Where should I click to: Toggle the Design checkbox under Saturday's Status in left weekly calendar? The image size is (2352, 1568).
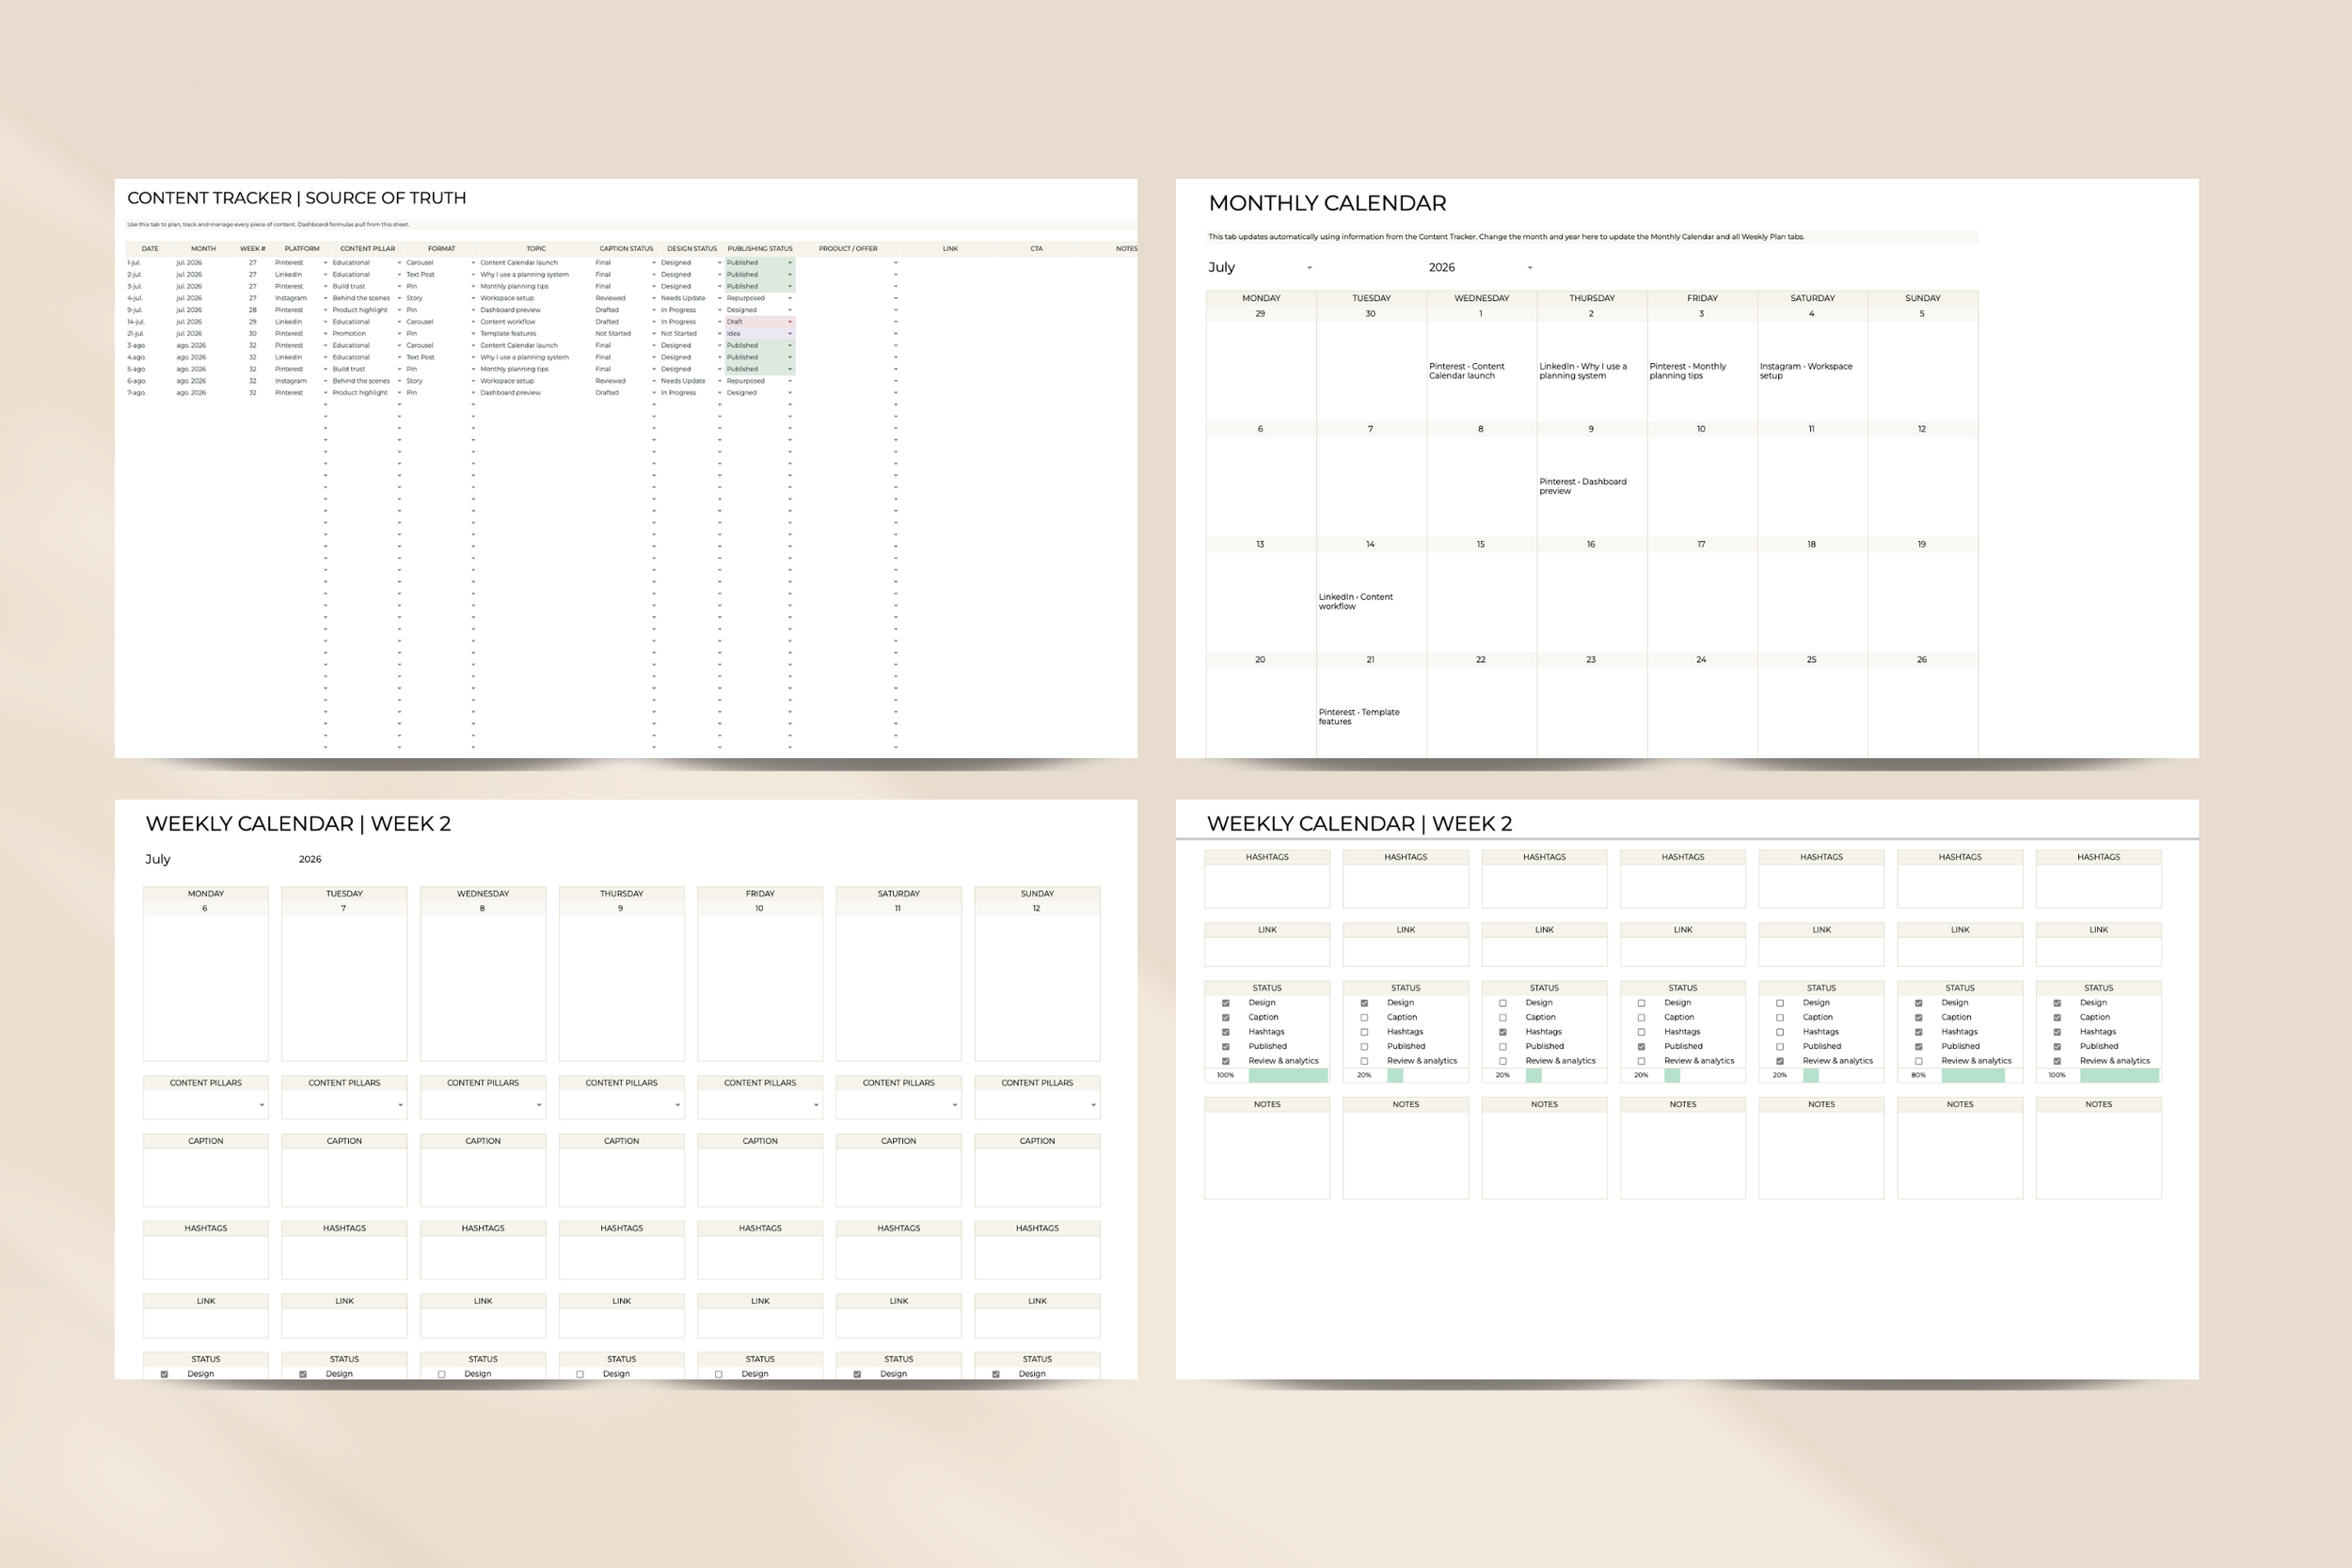857,1374
